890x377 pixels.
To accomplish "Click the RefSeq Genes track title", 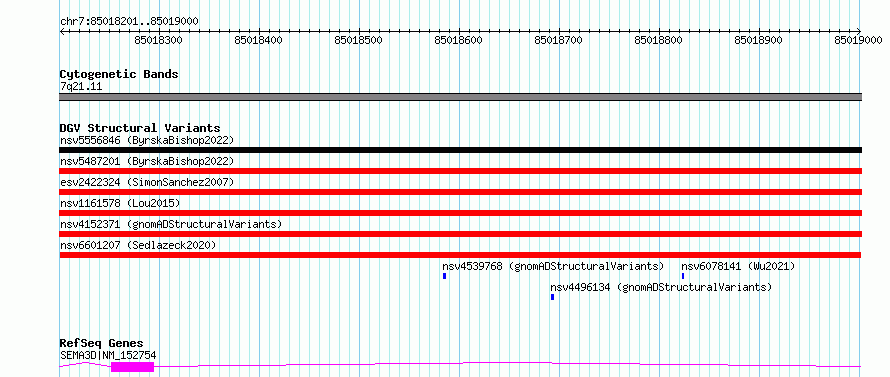I will click(x=101, y=344).
